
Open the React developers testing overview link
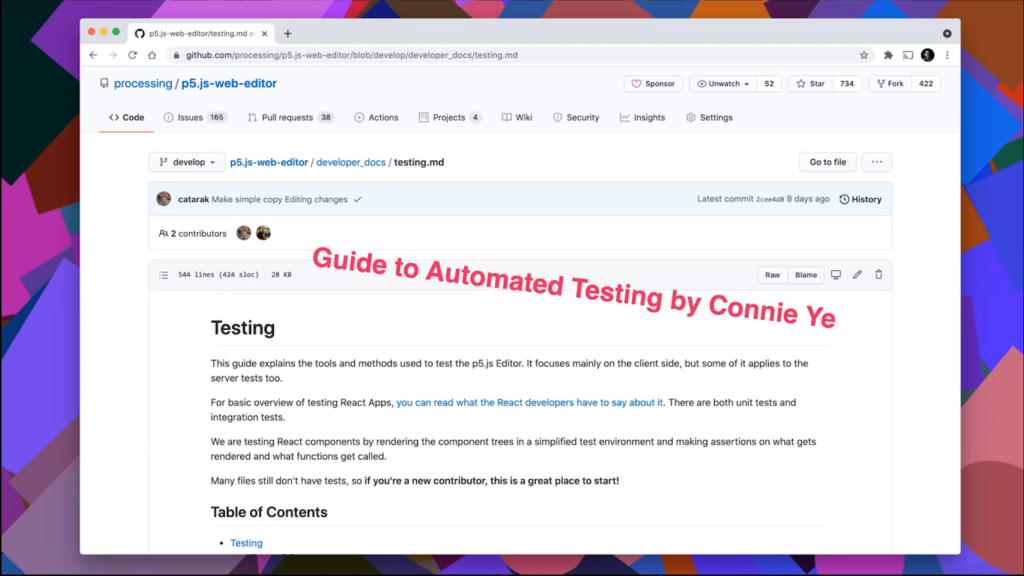(x=530, y=402)
